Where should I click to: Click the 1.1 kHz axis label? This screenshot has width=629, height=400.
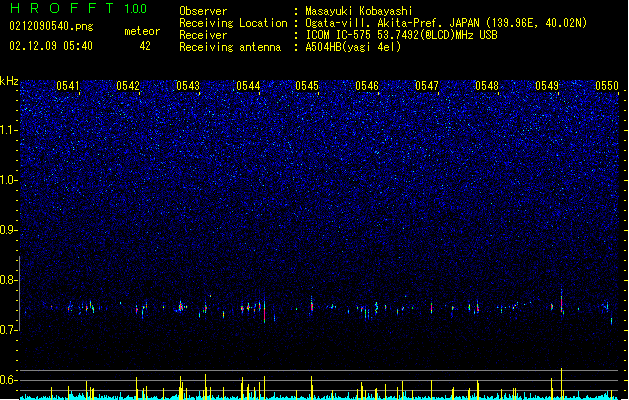click(8, 130)
